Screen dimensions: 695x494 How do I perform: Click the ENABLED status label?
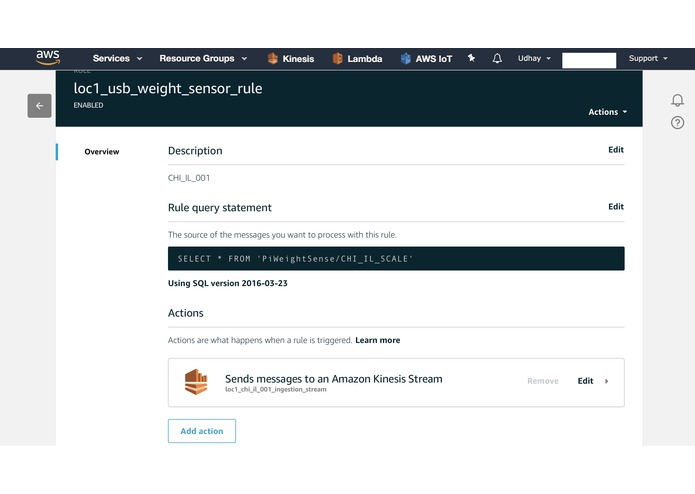(x=88, y=105)
